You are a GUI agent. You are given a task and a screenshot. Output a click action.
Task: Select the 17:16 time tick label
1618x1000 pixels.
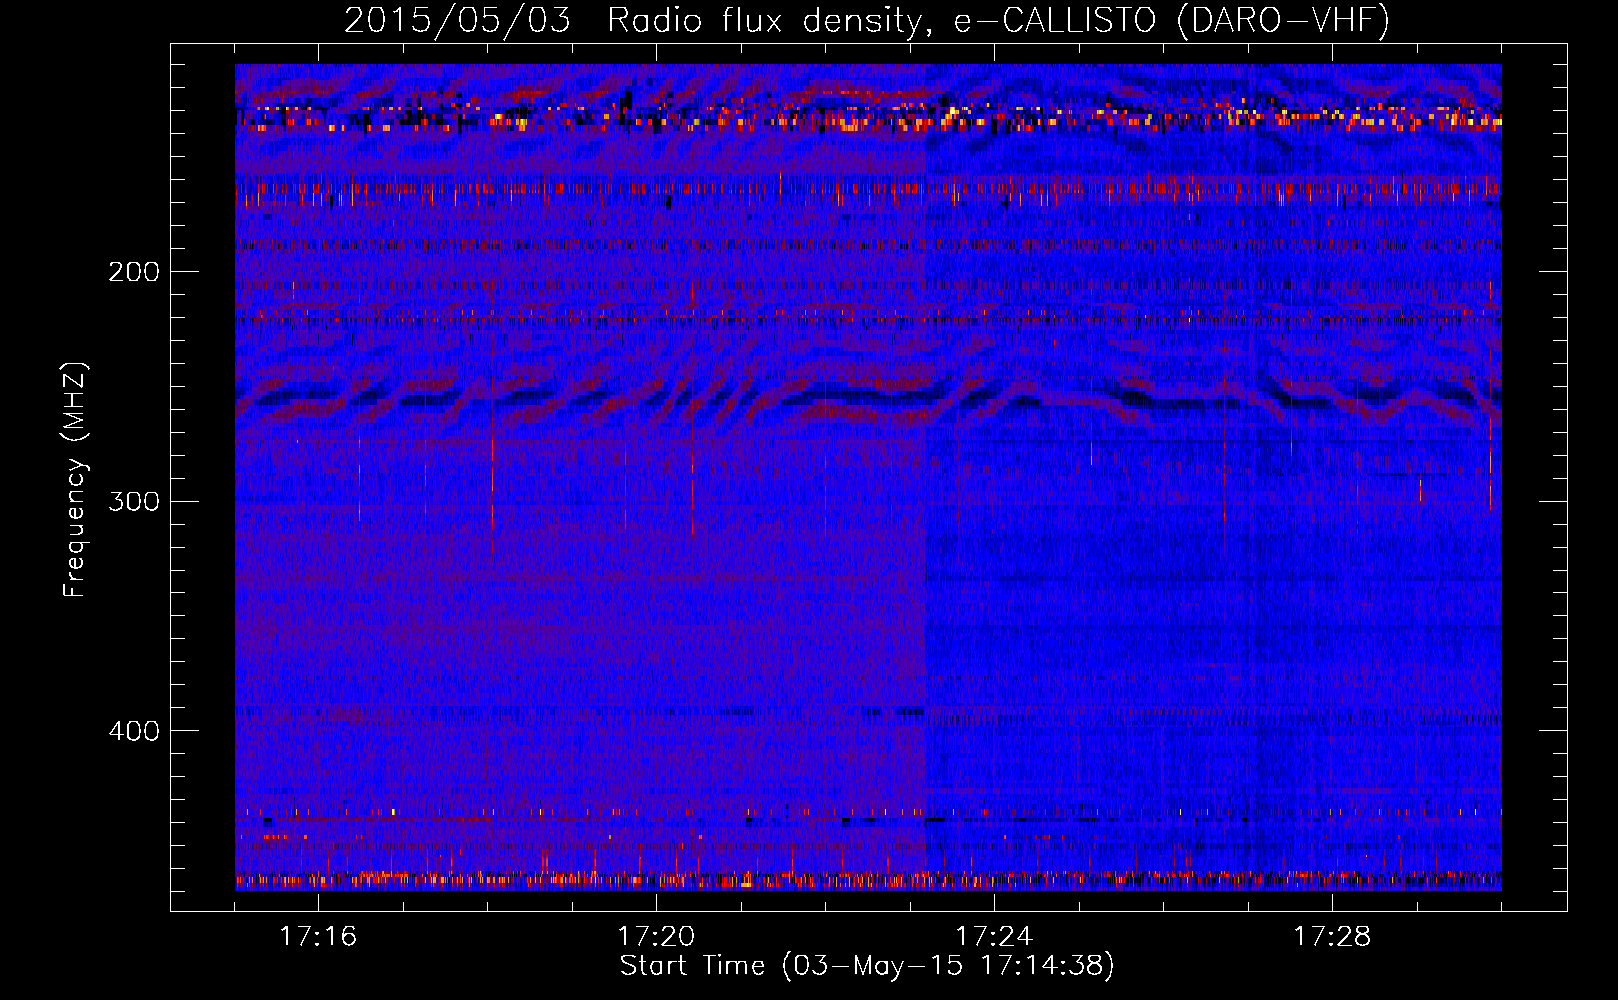tap(318, 937)
